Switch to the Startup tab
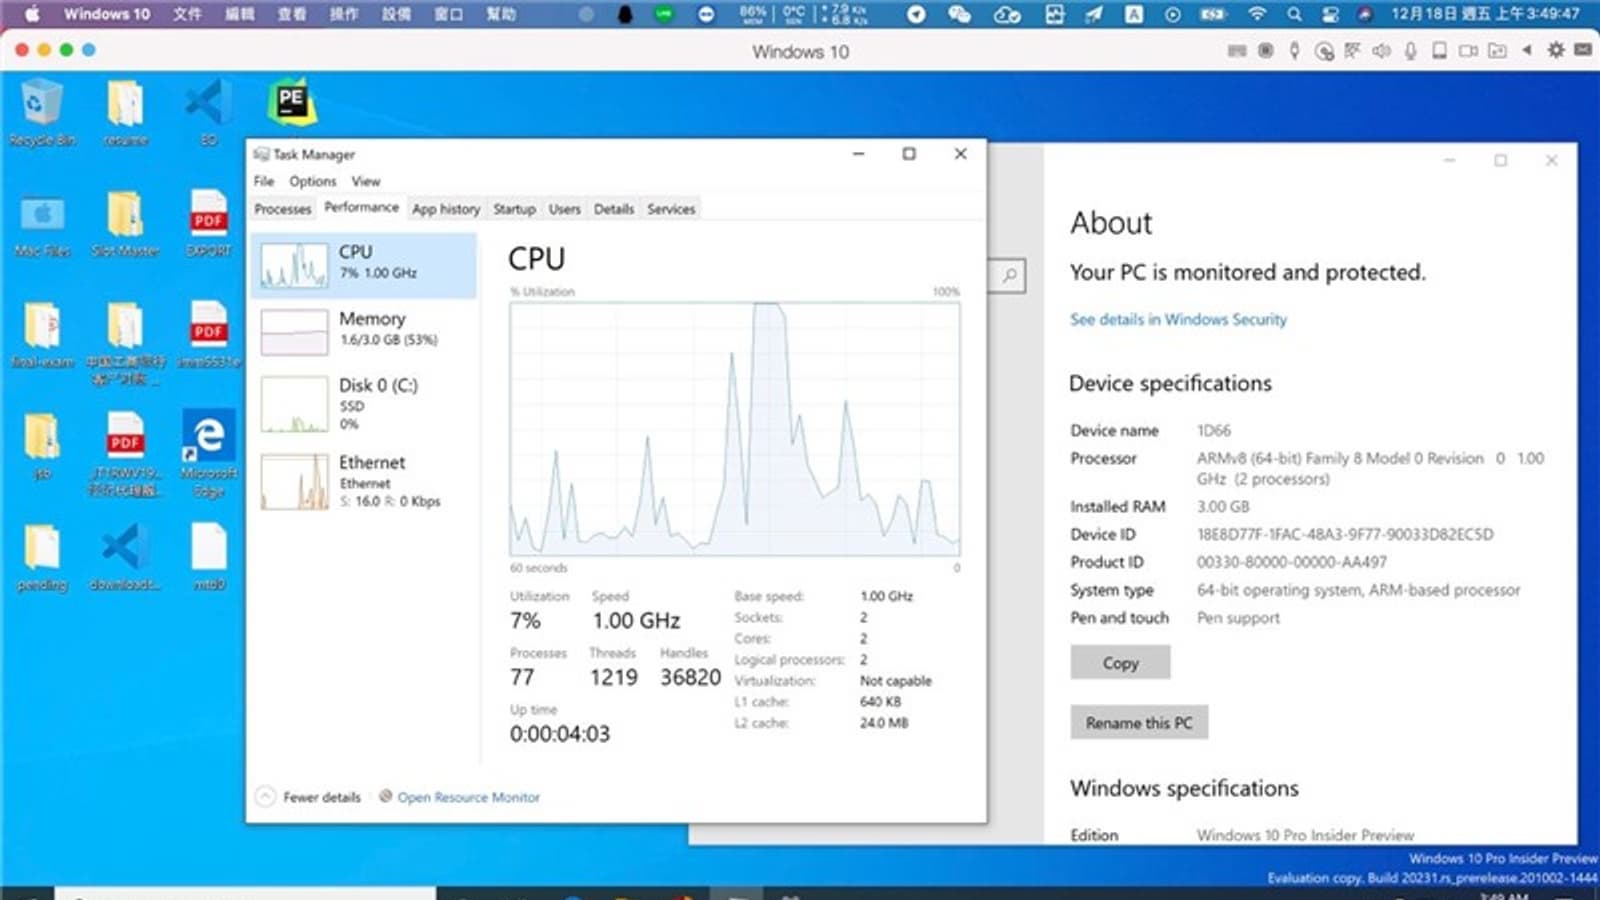This screenshot has width=1600, height=900. tap(514, 209)
